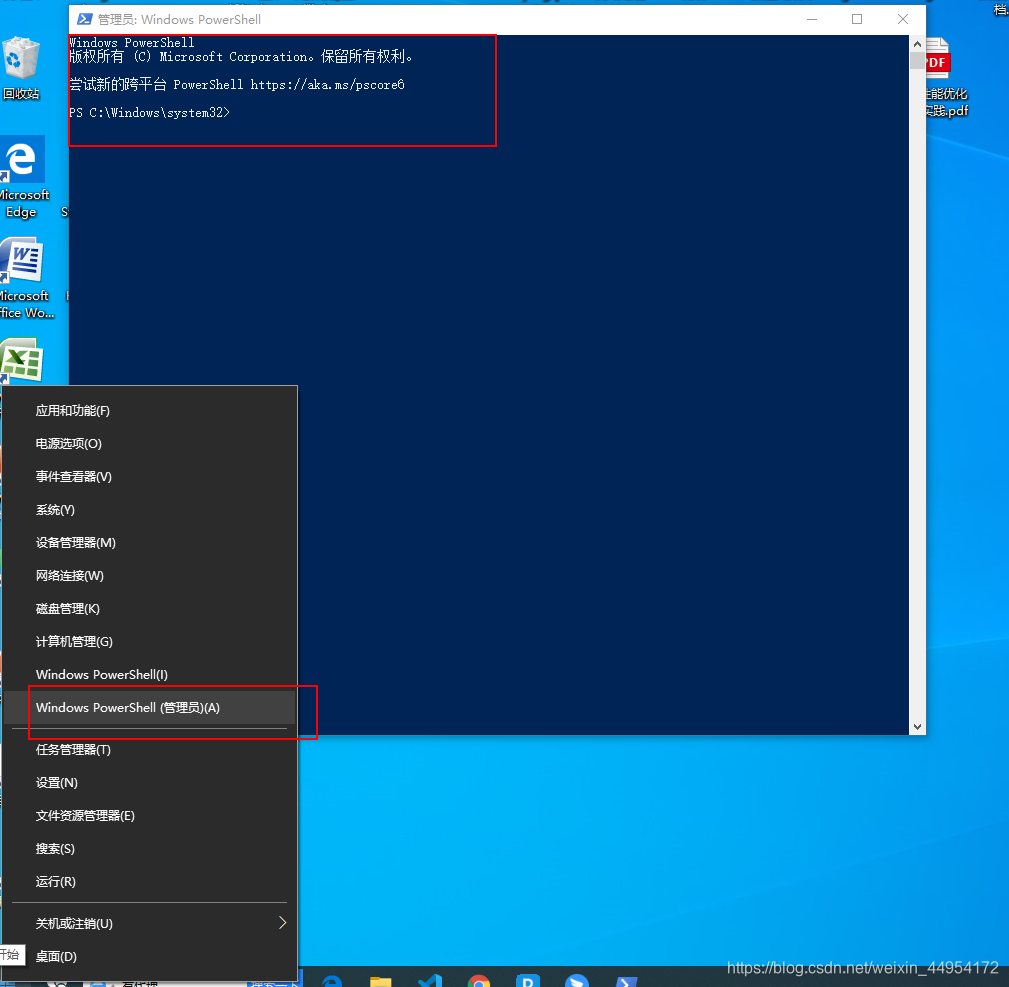Click the PowerShell scrollbar thumb
Image resolution: width=1009 pixels, height=987 pixels.
(x=918, y=60)
